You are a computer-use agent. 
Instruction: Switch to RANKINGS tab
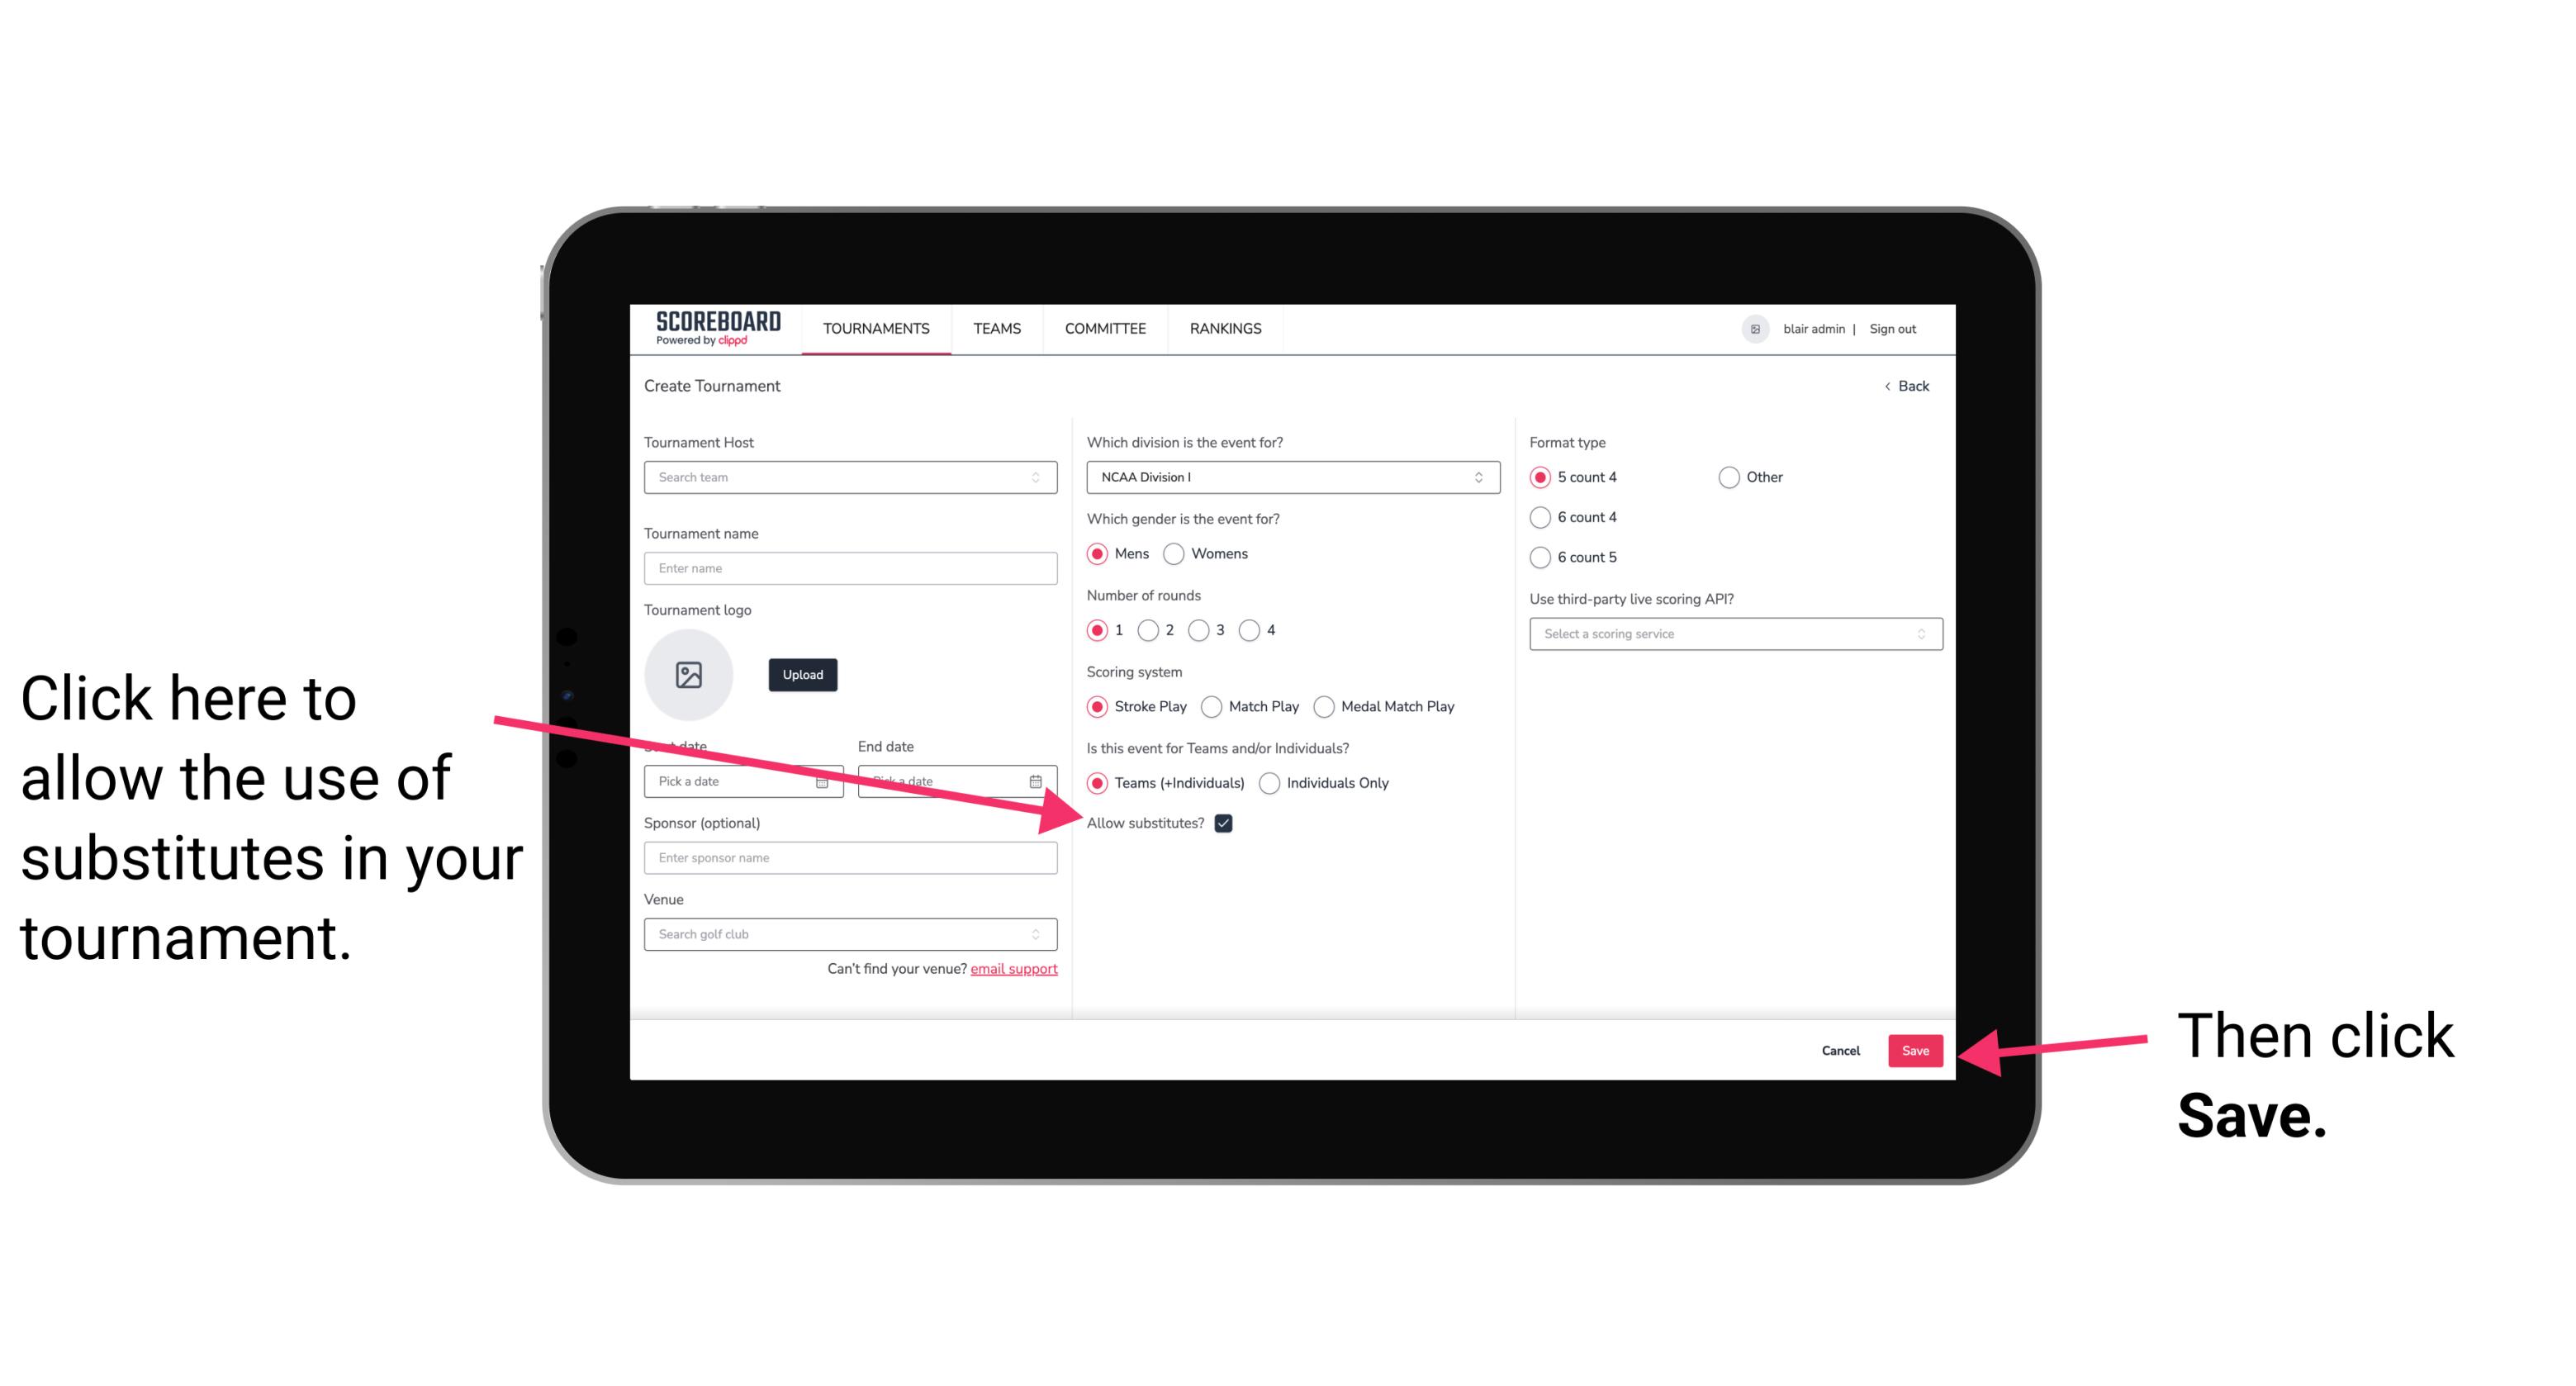(1225, 328)
